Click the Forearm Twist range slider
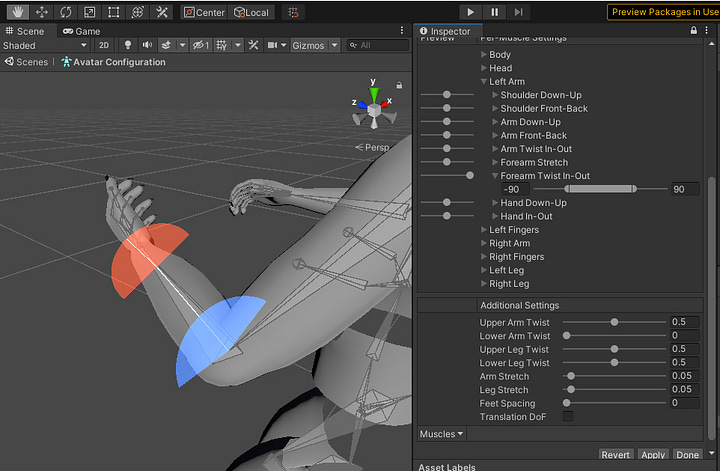Screen dimensions: 720x471 pos(601,189)
